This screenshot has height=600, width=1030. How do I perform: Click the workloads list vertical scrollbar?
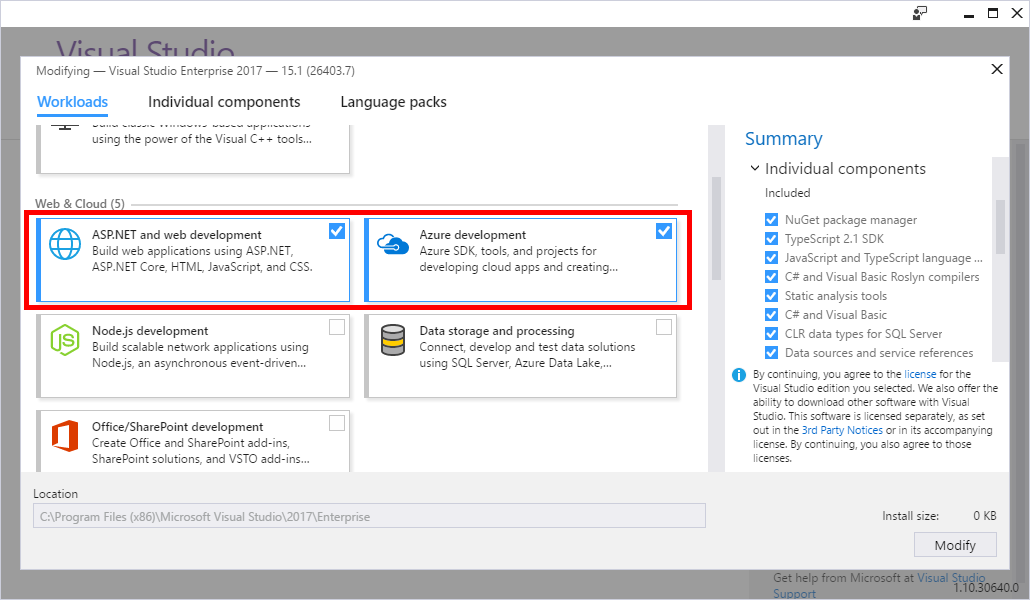pyautogui.click(x=715, y=230)
